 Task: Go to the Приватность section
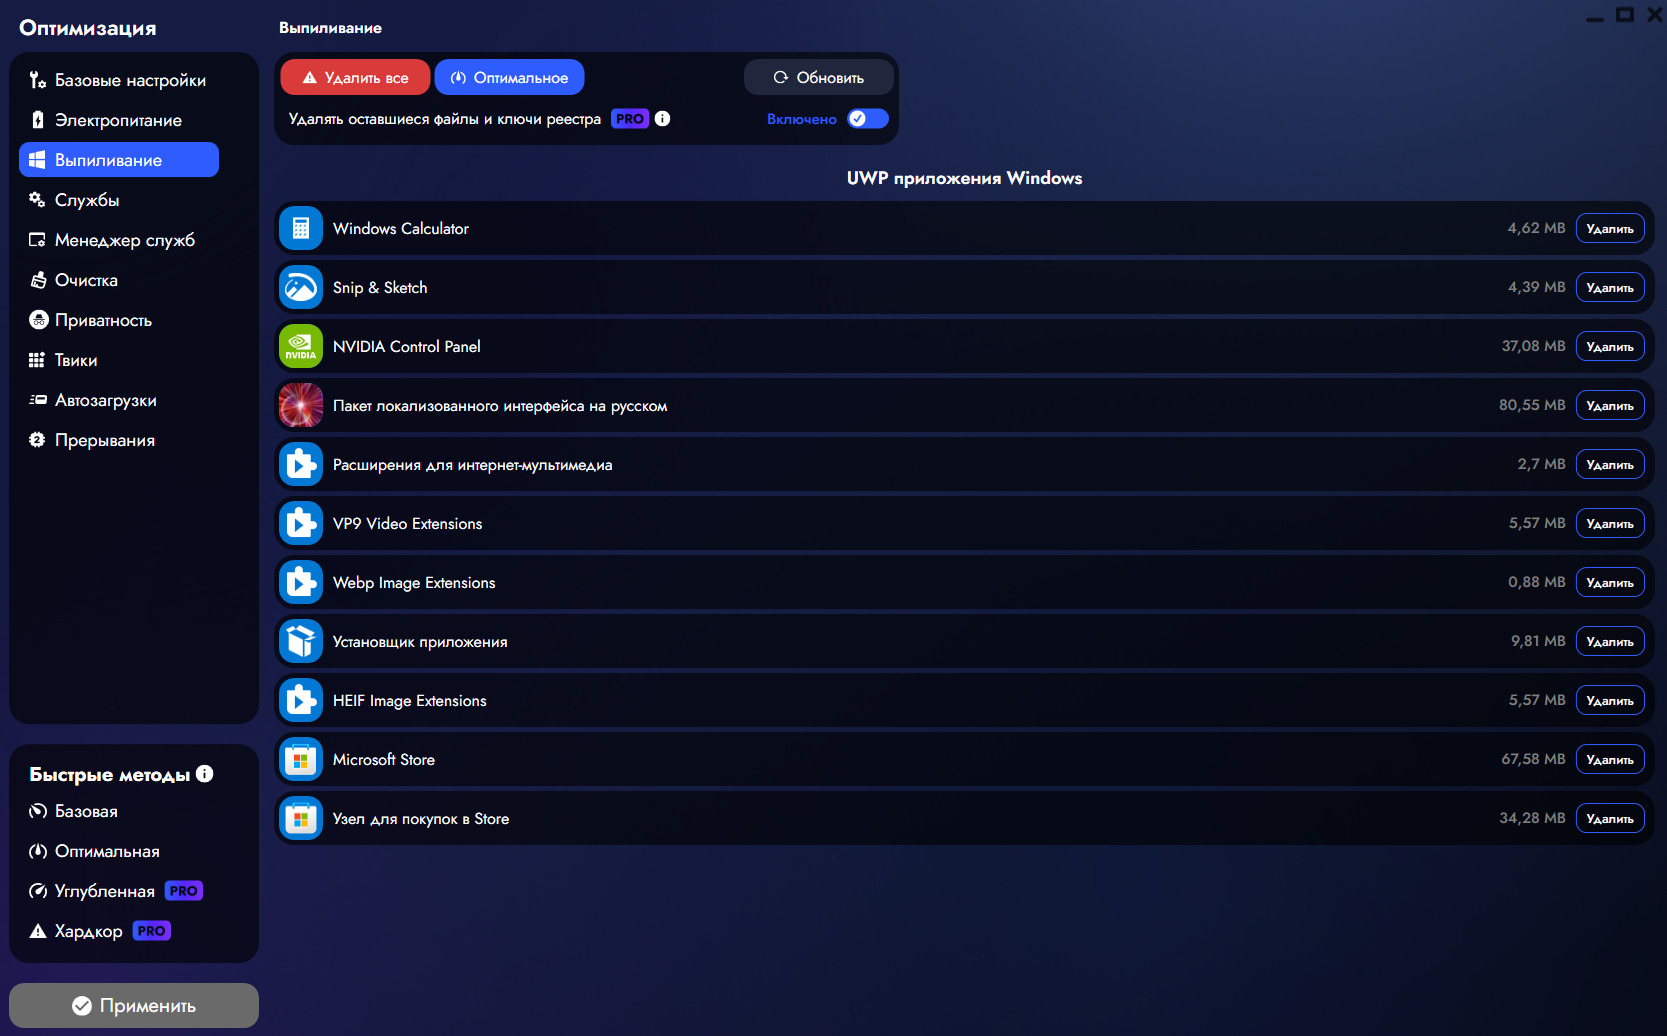click(118, 320)
